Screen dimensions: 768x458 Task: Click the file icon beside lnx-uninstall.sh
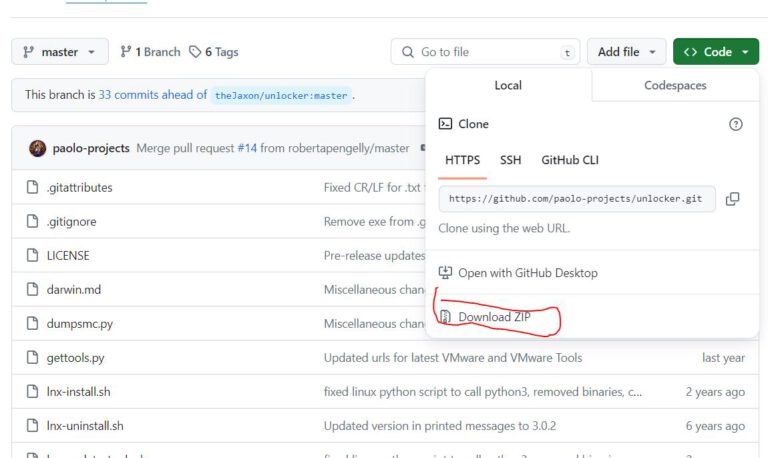click(32, 425)
